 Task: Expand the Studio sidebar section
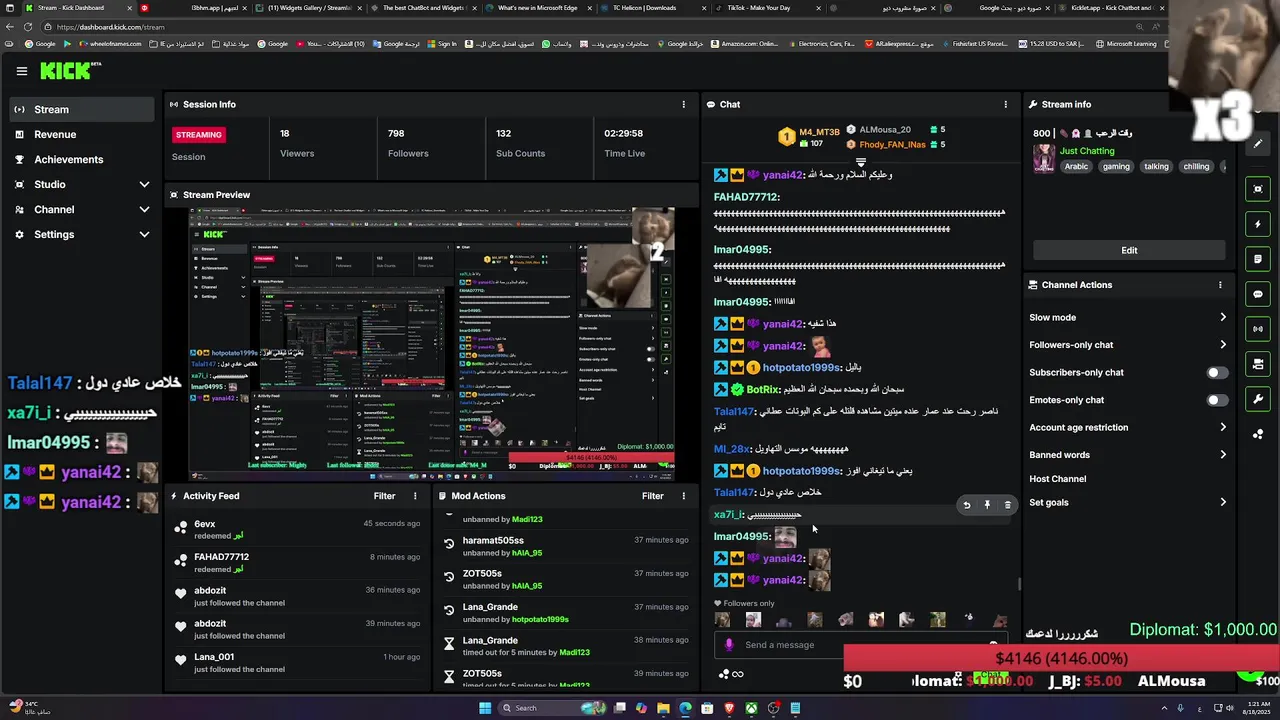144,185
